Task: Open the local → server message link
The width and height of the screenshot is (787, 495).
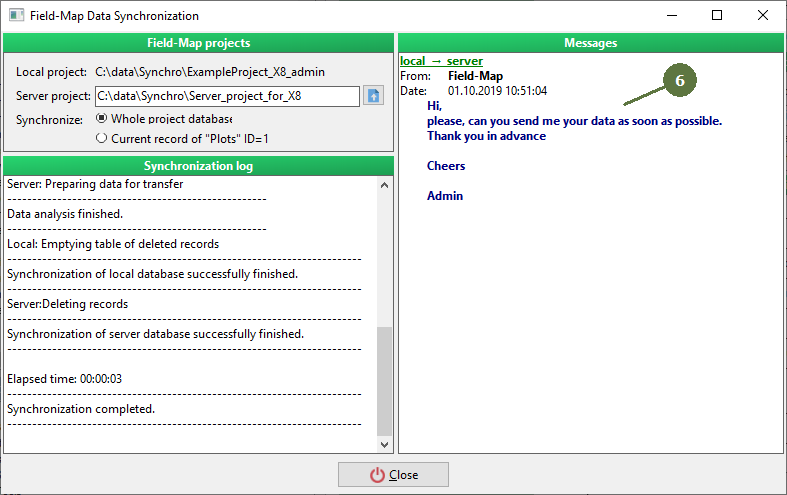Action: 441,61
